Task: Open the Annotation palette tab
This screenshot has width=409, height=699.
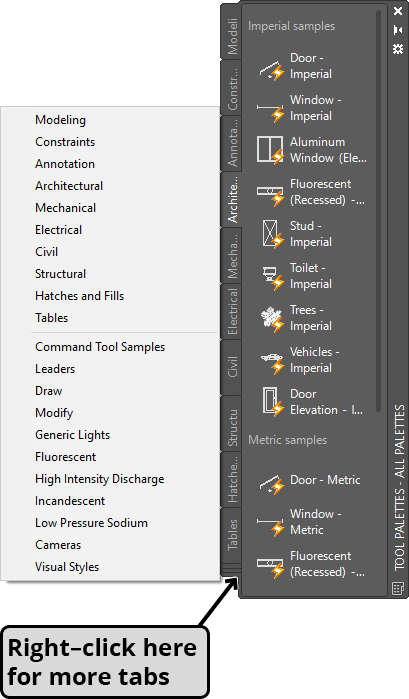Action: 231,144
